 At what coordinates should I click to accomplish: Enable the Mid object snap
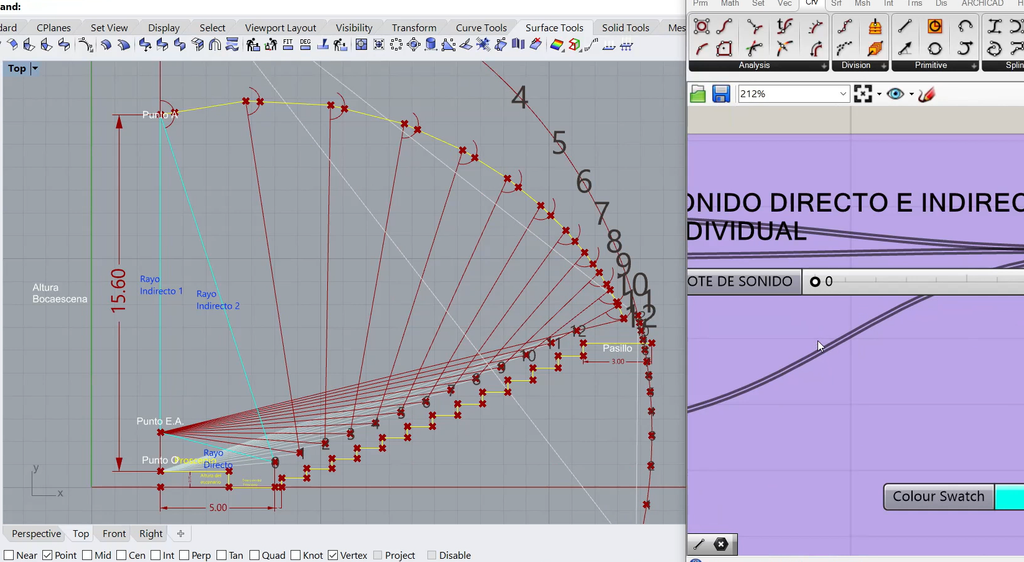click(87, 555)
